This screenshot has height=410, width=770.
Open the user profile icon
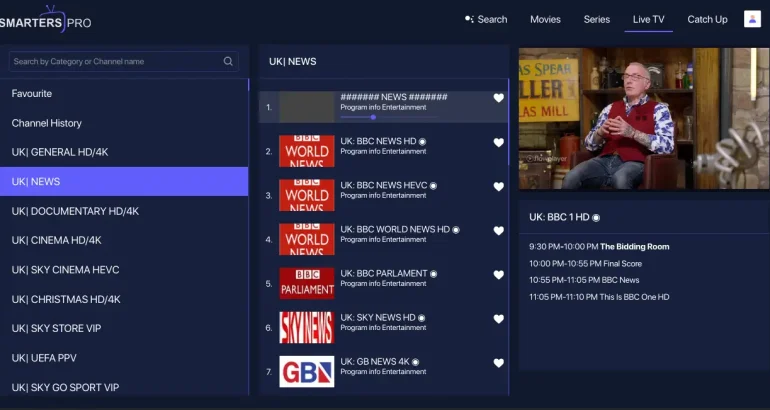click(x=752, y=19)
